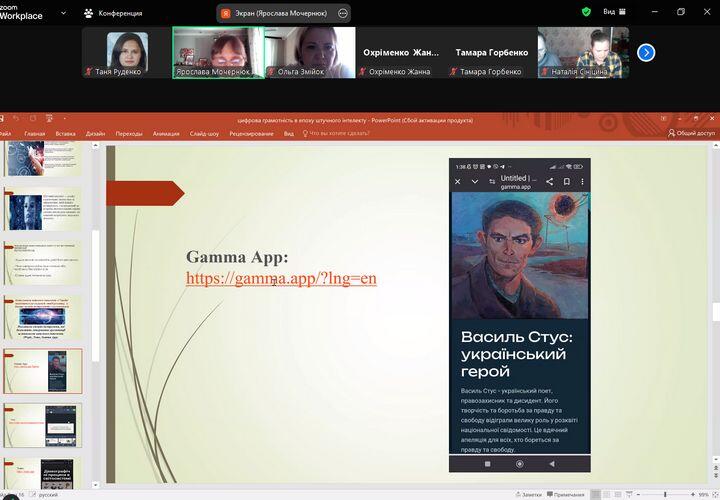Open the quick access toolbar customize dropdown
Image resolution: width=720 pixels, height=500 pixels.
pyautogui.click(x=65, y=118)
